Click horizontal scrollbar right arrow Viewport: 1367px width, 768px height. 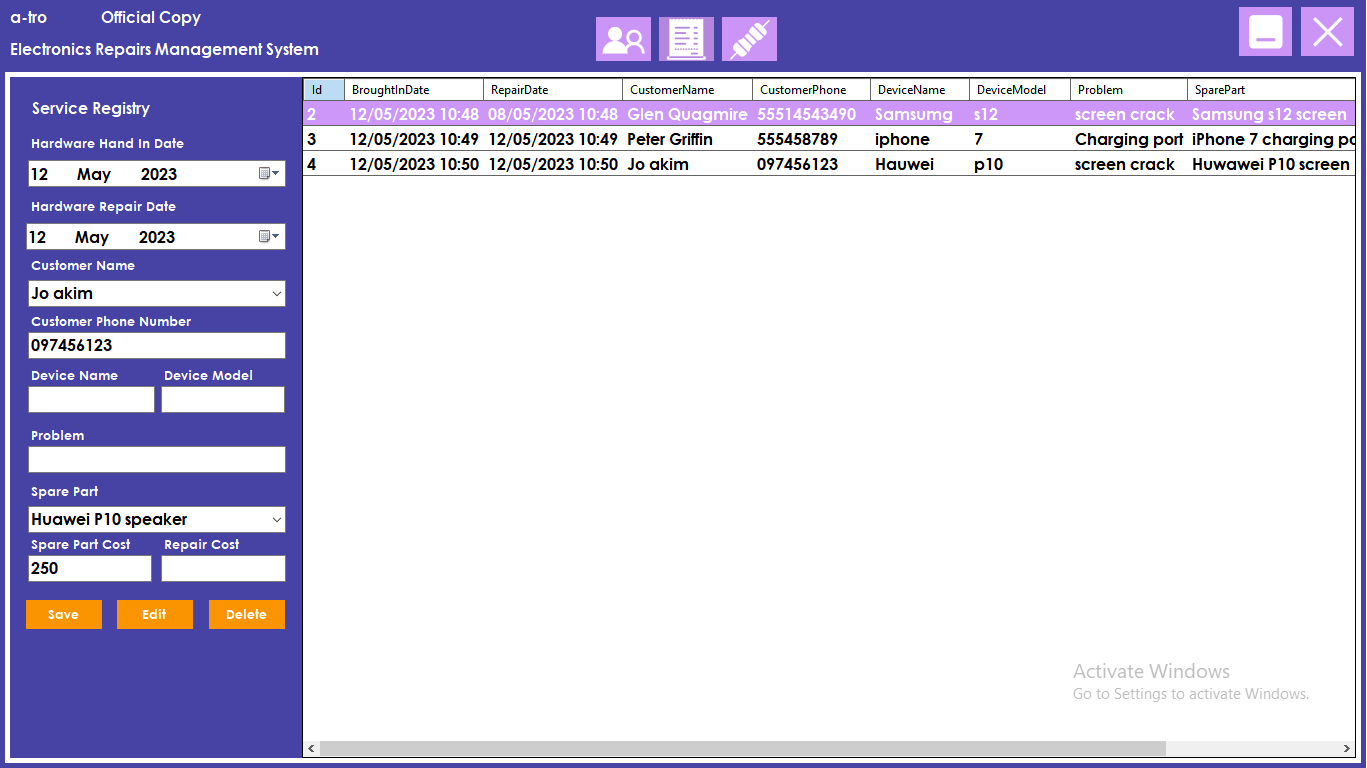tap(1347, 749)
